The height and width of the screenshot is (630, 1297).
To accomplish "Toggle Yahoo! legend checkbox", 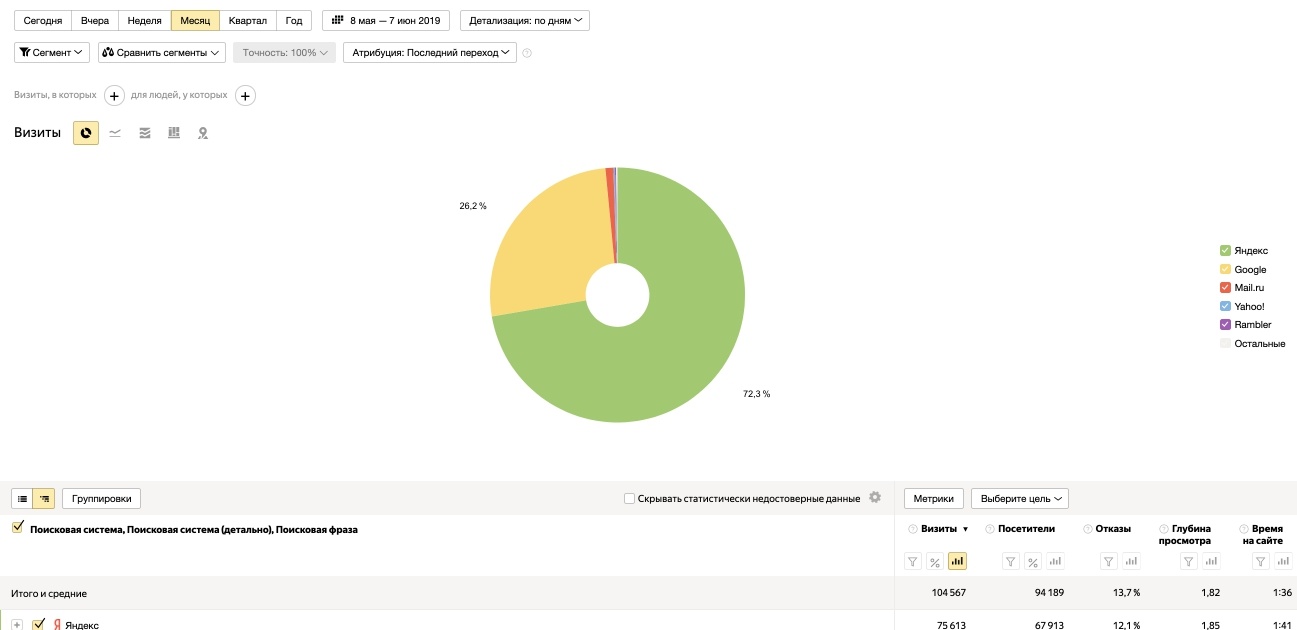I will coord(1225,306).
